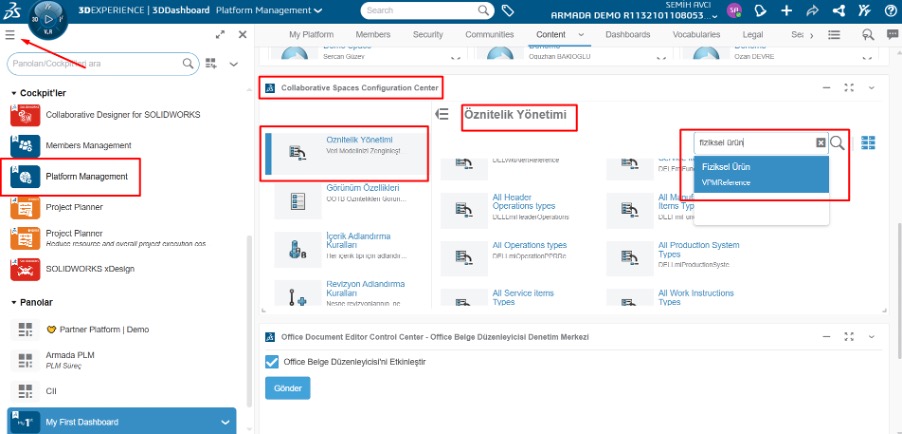
Task: Switch to tile view icon in the Configuration Center
Action: [868, 143]
